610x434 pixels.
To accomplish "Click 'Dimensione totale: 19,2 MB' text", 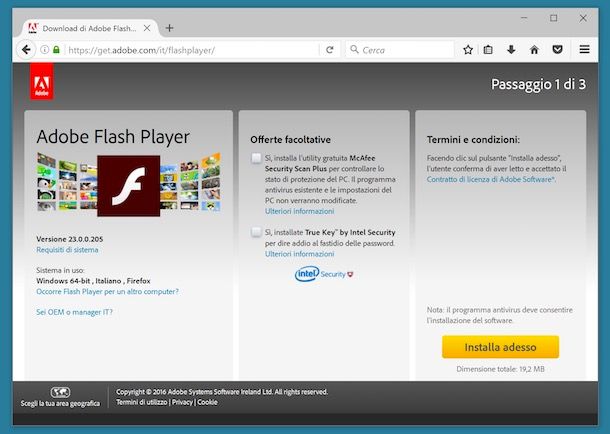I will click(x=500, y=369).
